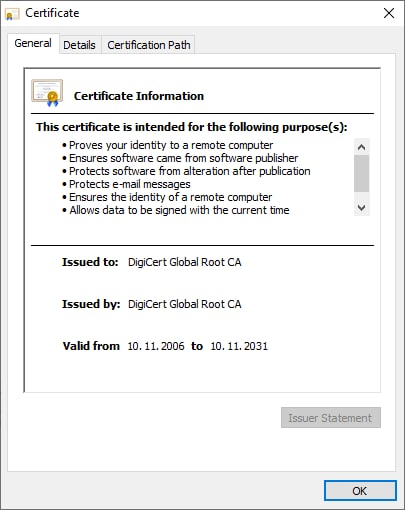Click the small certificate icon in title bar

coord(12,14)
